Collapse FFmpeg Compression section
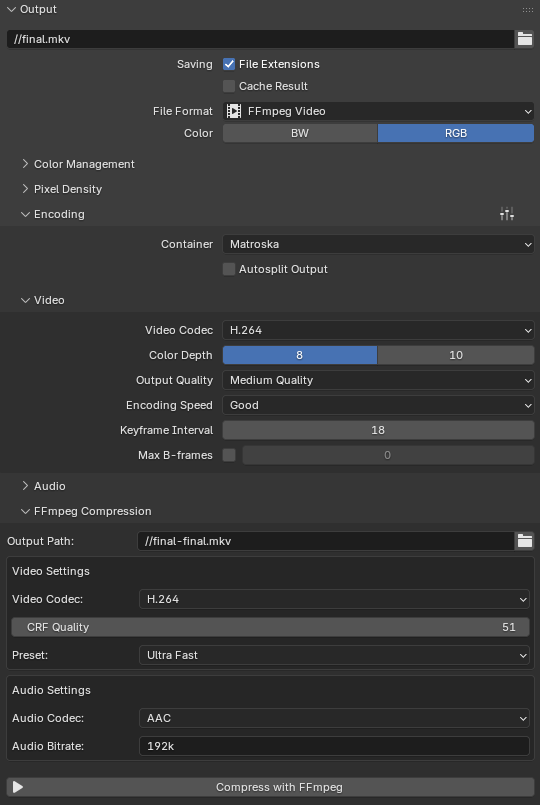 point(25,511)
